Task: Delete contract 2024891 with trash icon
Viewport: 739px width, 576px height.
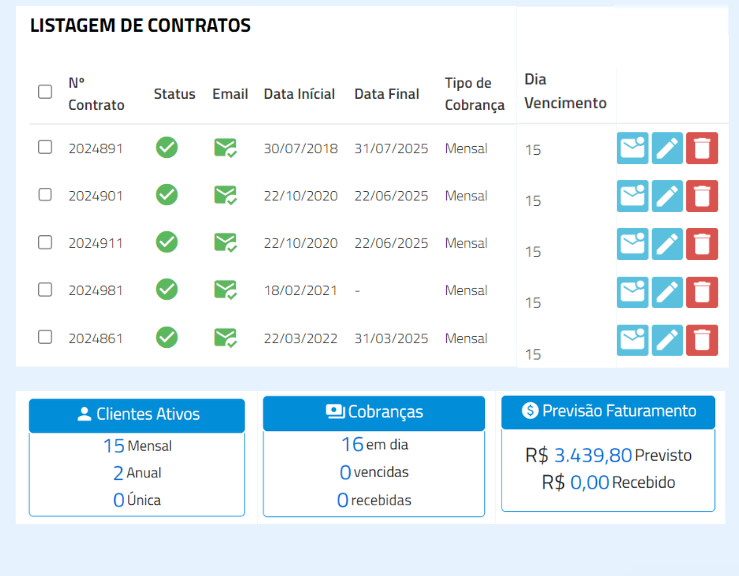Action: click(x=702, y=148)
